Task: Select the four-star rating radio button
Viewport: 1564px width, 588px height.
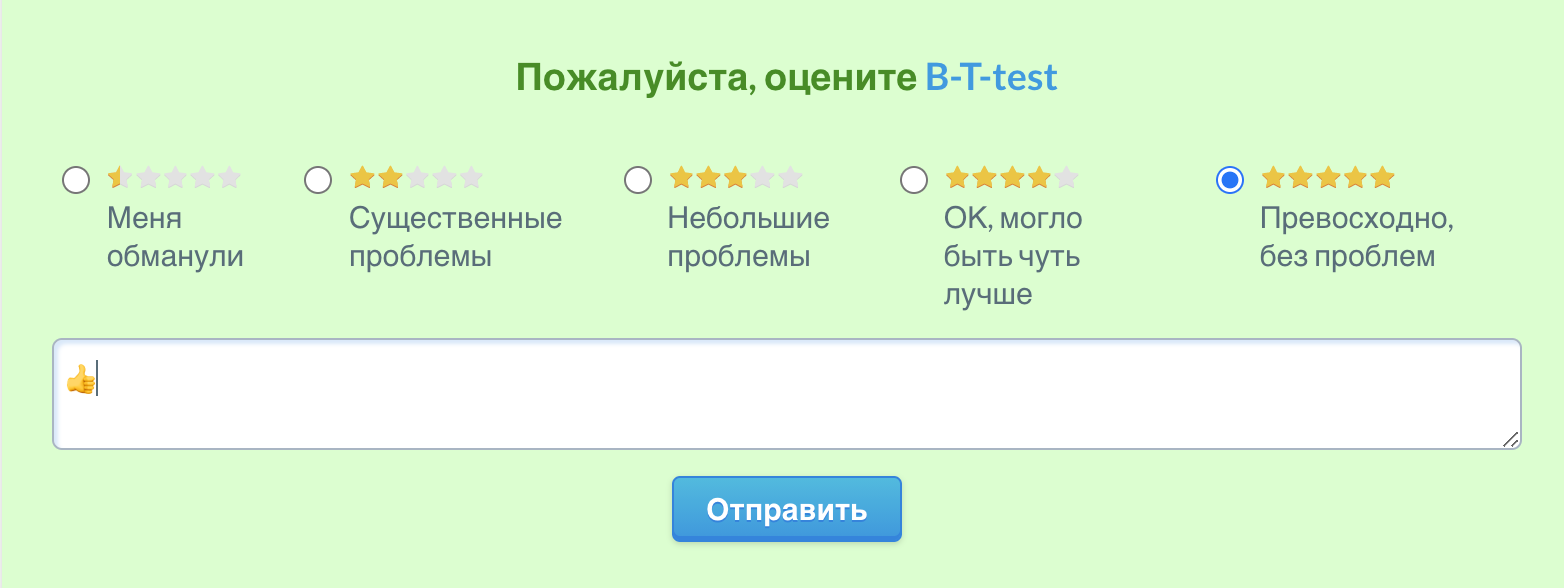Action: click(914, 180)
